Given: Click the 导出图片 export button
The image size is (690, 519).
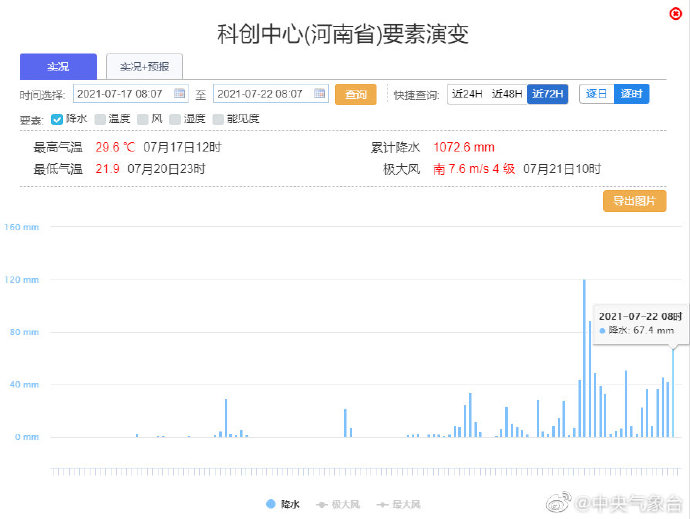Looking at the screenshot, I should [634, 201].
